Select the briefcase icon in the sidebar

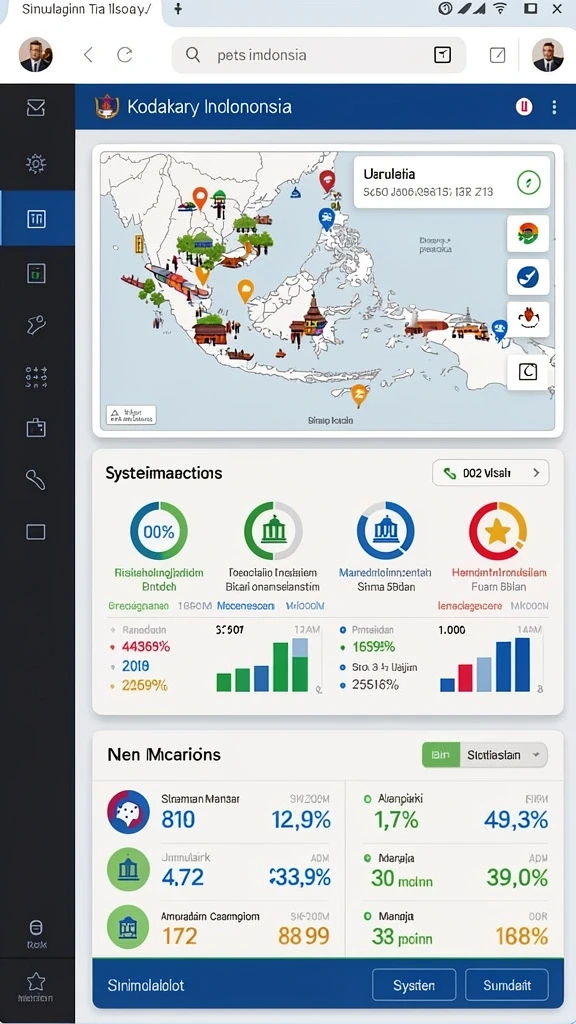point(36,428)
